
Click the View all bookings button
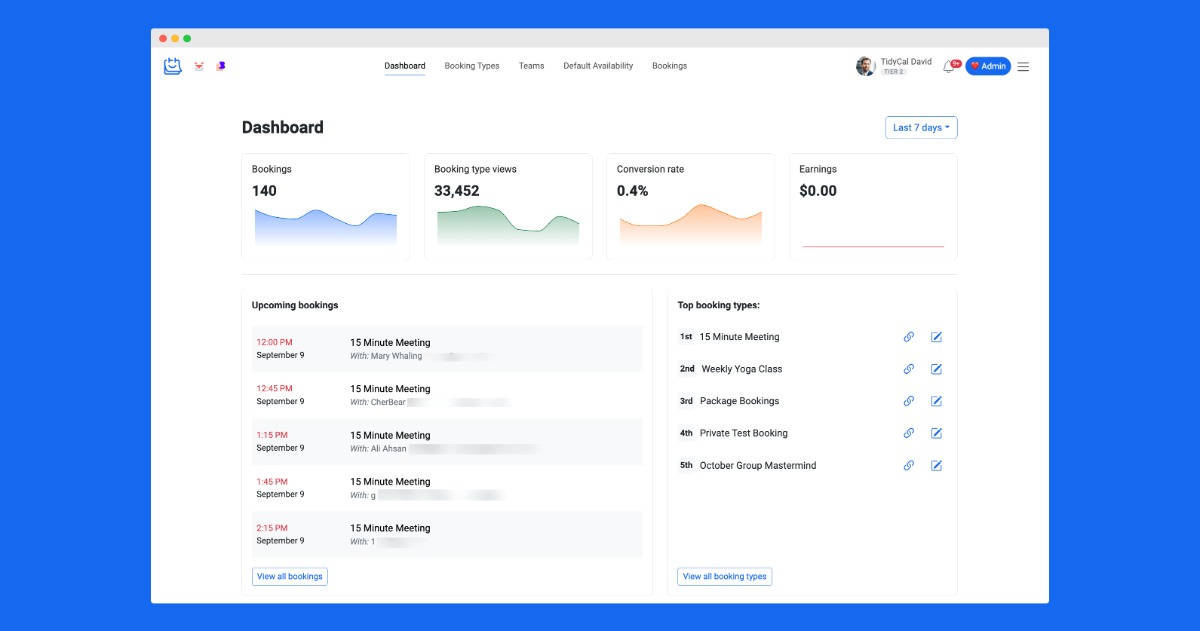289,576
